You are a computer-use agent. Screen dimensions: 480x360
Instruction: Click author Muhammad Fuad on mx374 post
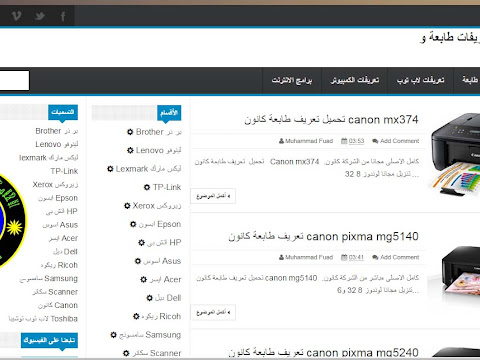point(306,141)
